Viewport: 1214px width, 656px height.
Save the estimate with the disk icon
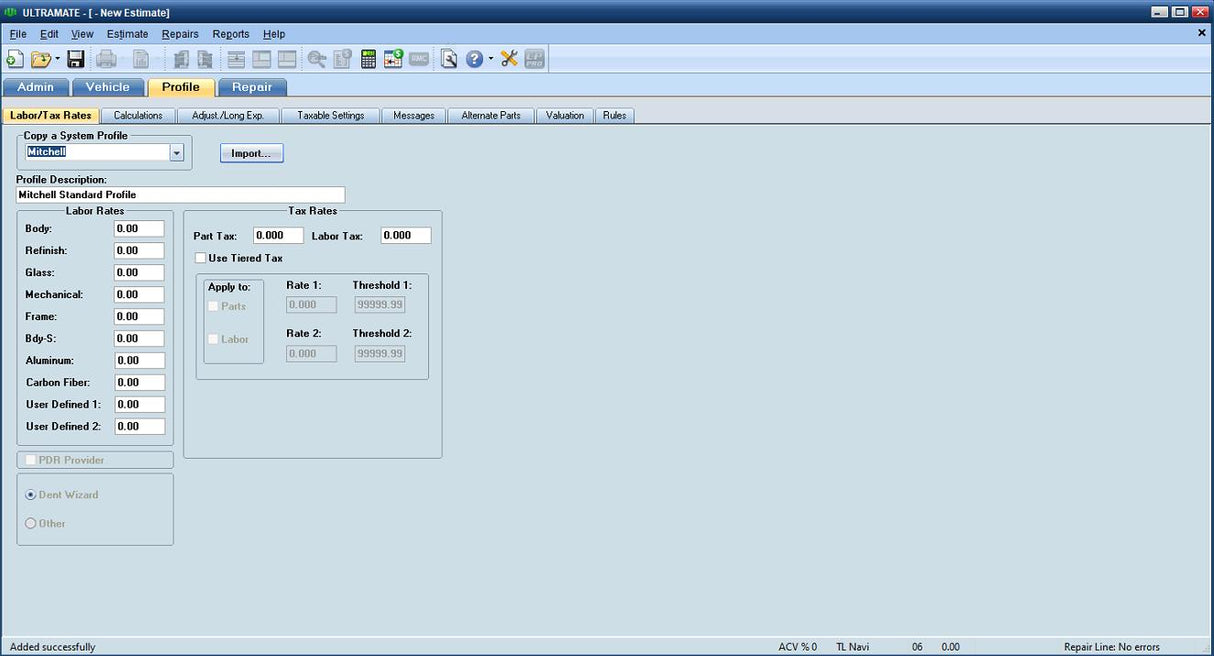pyautogui.click(x=74, y=59)
